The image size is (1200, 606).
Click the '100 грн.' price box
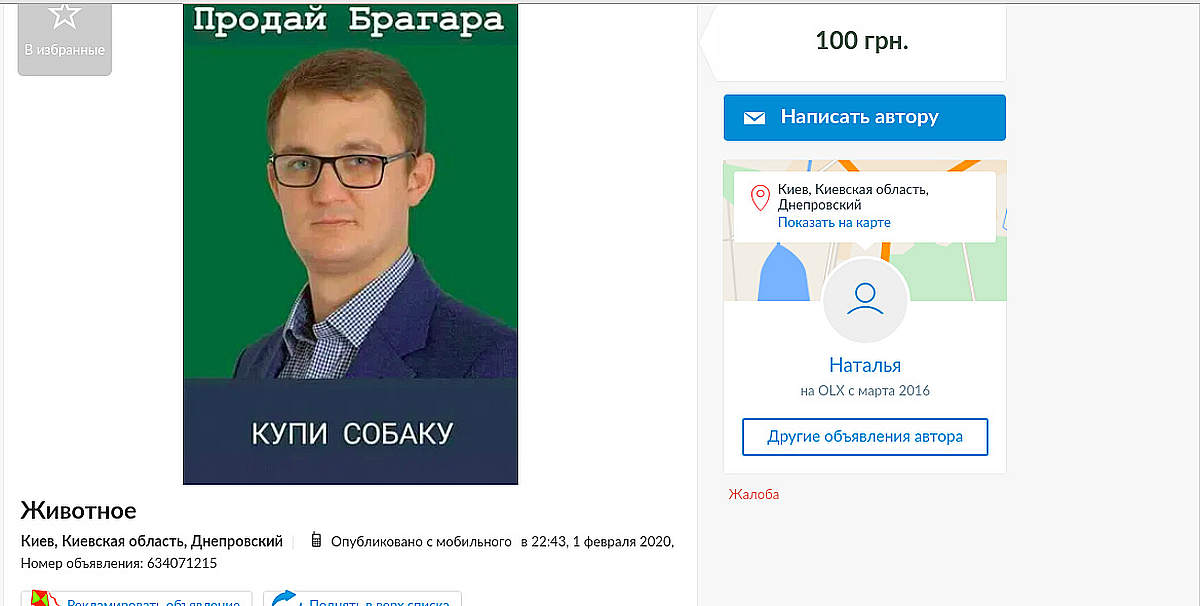coord(862,42)
